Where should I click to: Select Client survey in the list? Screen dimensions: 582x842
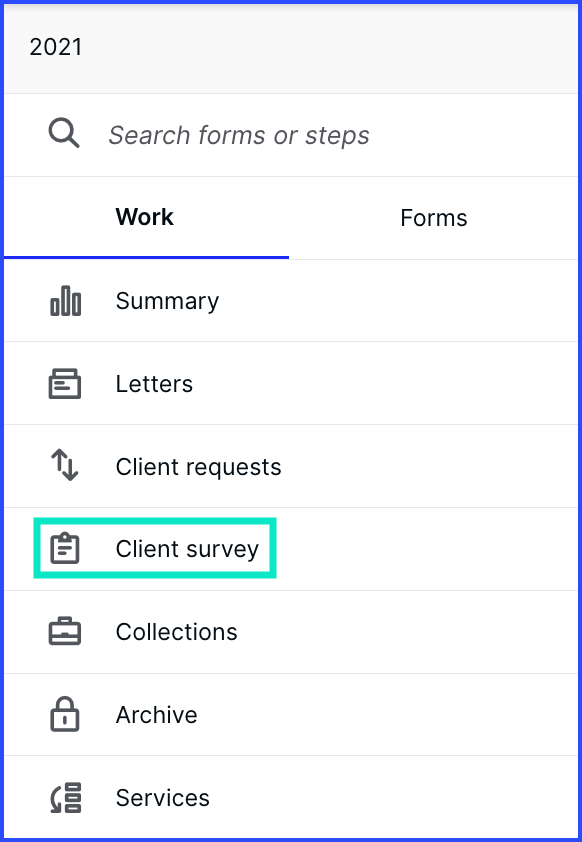(x=291, y=549)
